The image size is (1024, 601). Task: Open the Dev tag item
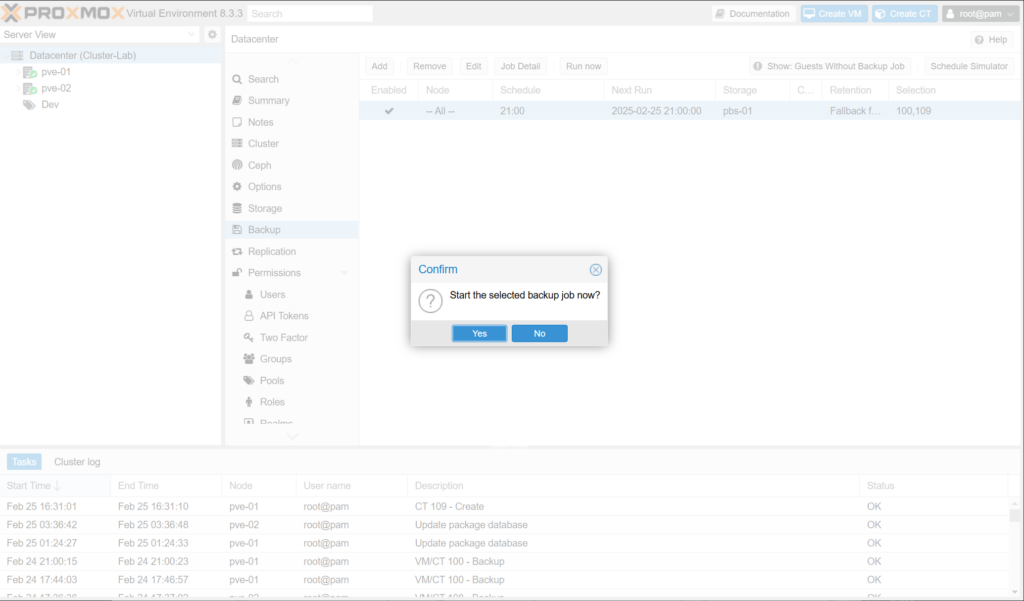tap(50, 104)
